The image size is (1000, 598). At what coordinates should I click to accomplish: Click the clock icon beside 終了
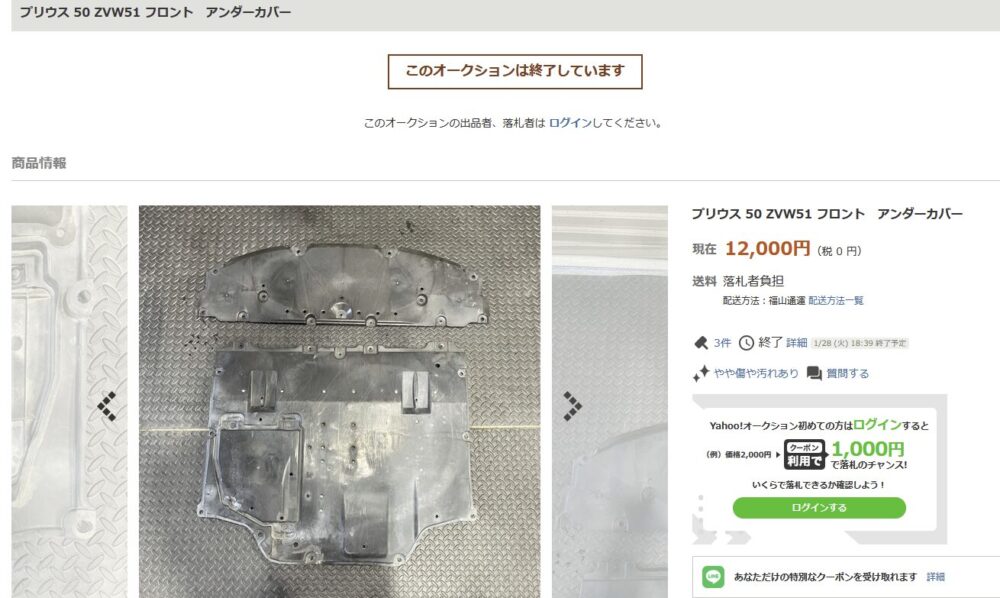click(x=746, y=343)
